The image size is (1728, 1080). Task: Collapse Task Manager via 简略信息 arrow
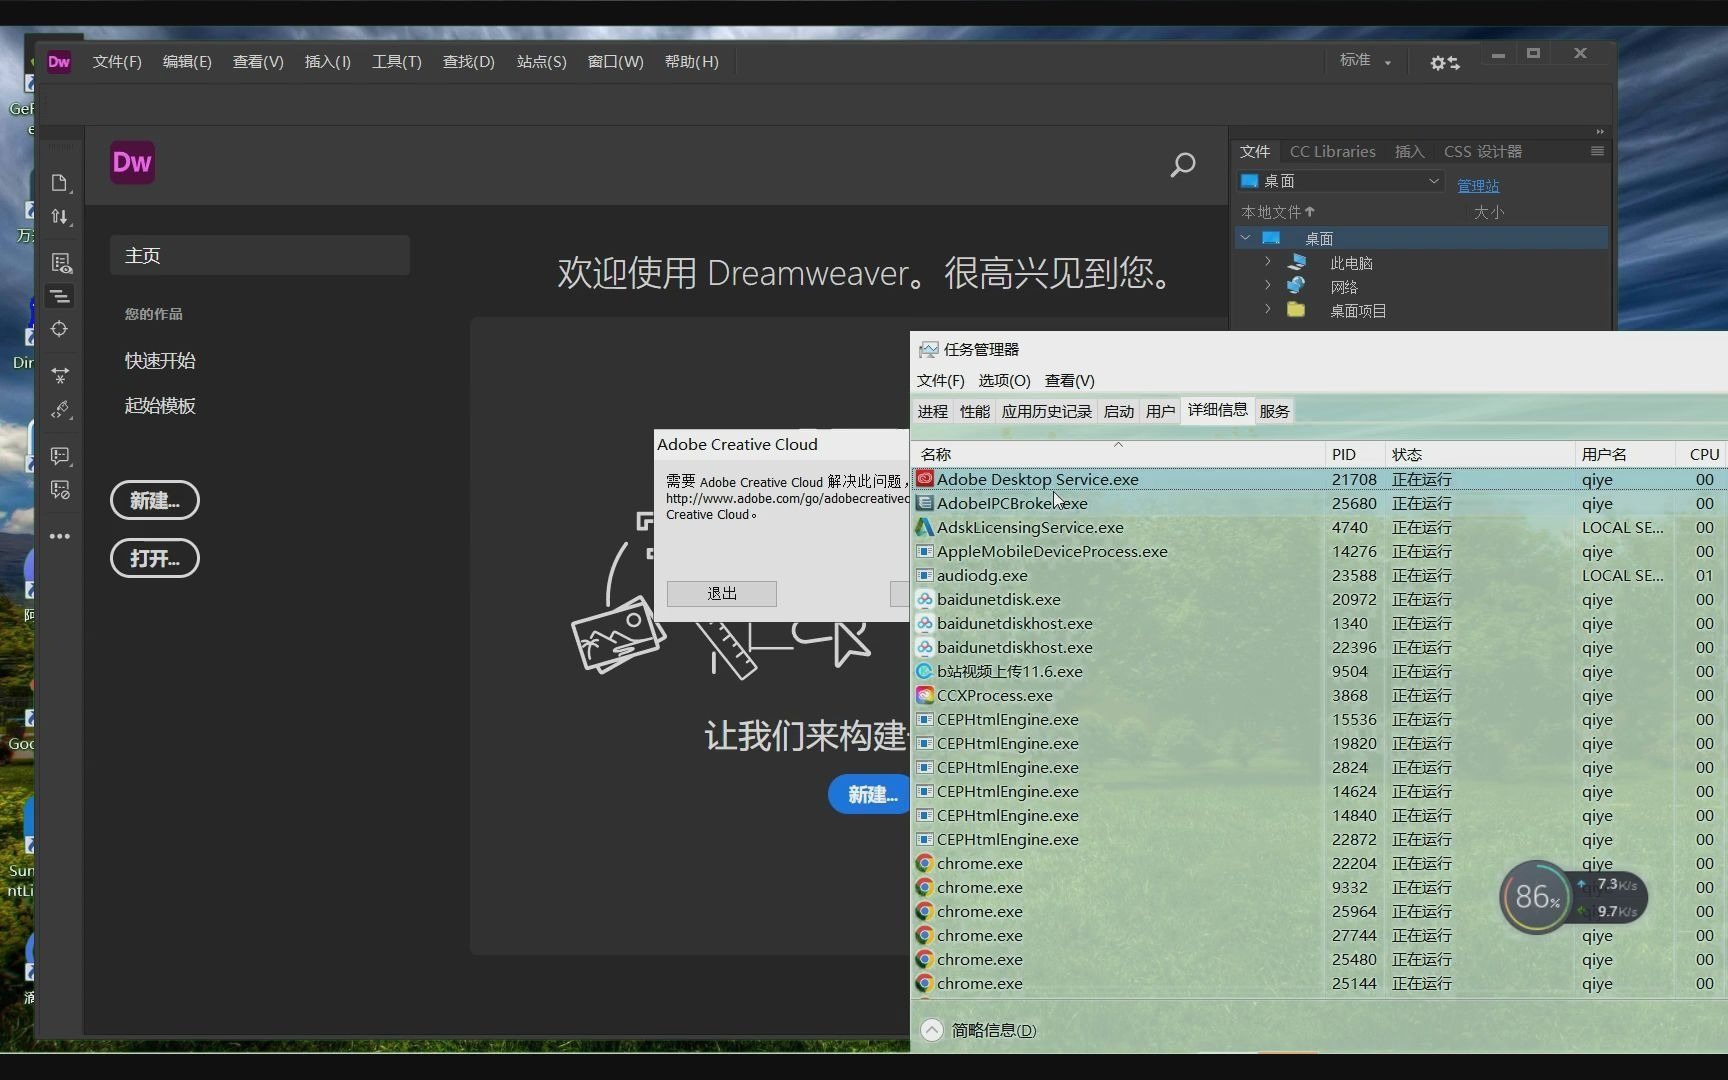(931, 1030)
